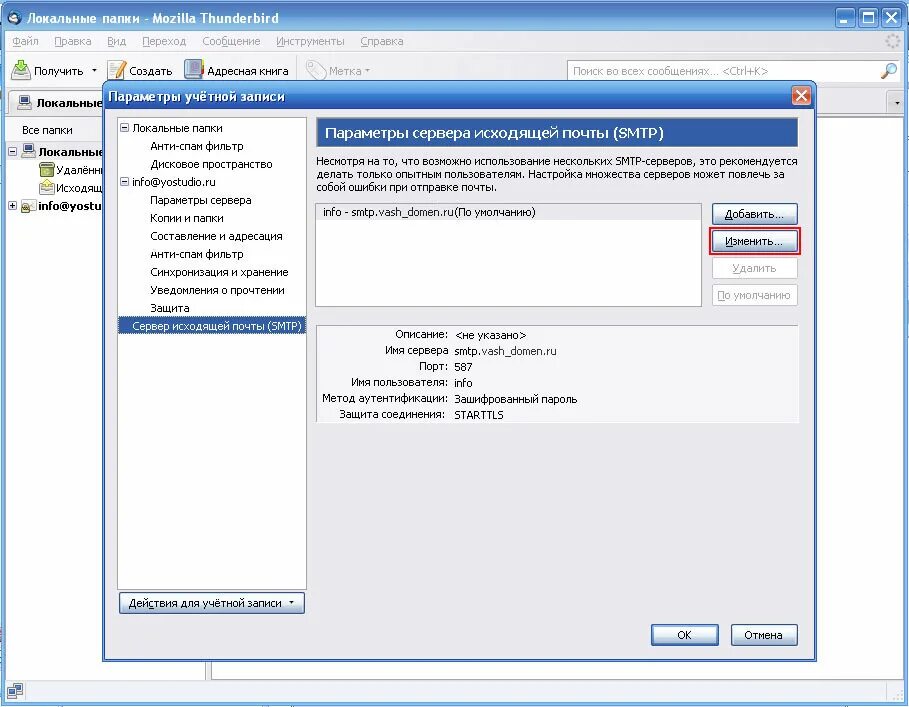Select Уведомления о прочтении item
Viewport: 909px width, 707px height.
pos(217,290)
